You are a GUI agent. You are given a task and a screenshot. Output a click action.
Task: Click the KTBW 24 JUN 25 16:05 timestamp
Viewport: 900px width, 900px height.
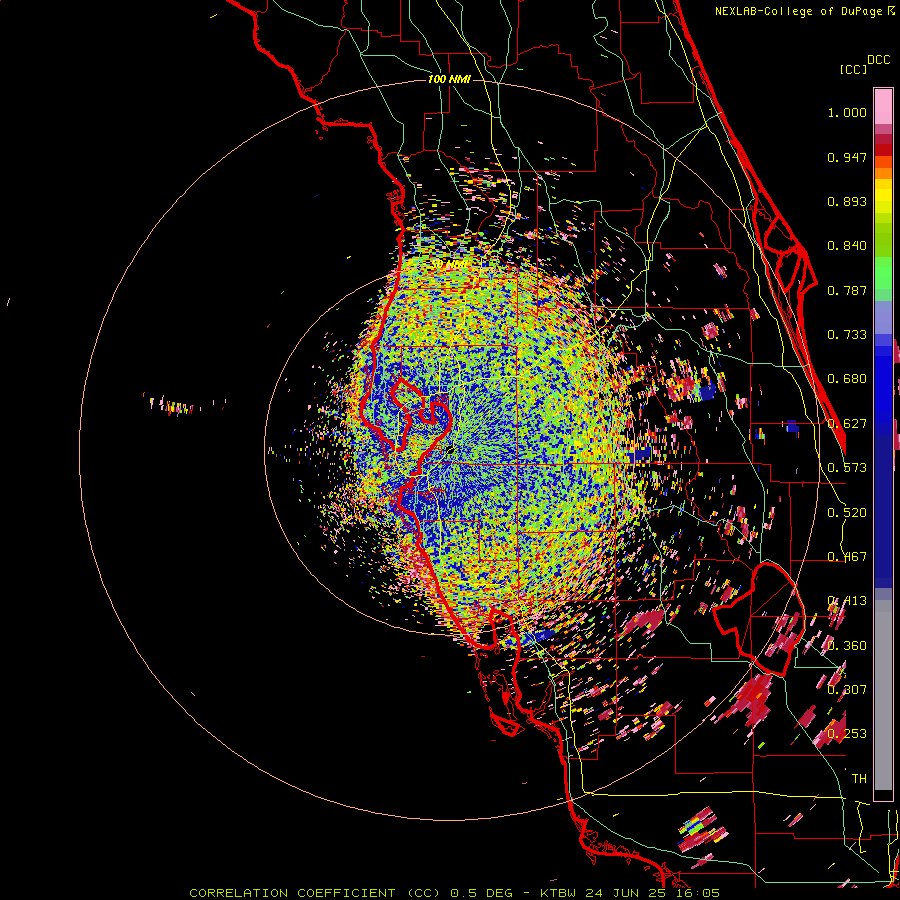coord(630,893)
